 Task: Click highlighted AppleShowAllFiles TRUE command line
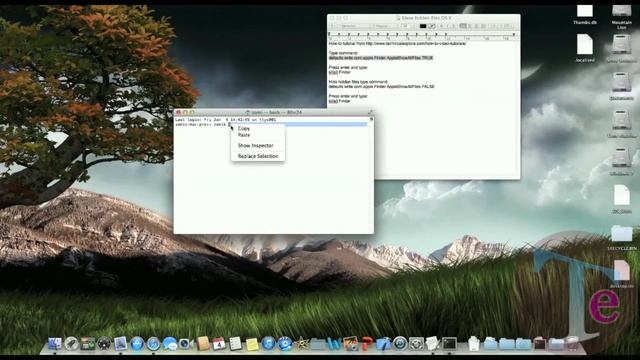pos(381,58)
